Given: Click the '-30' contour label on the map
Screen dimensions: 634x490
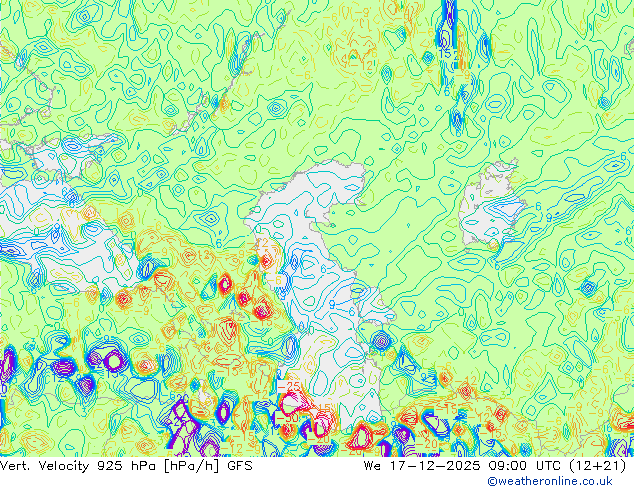Looking at the screenshot, I should pyautogui.click(x=286, y=418).
